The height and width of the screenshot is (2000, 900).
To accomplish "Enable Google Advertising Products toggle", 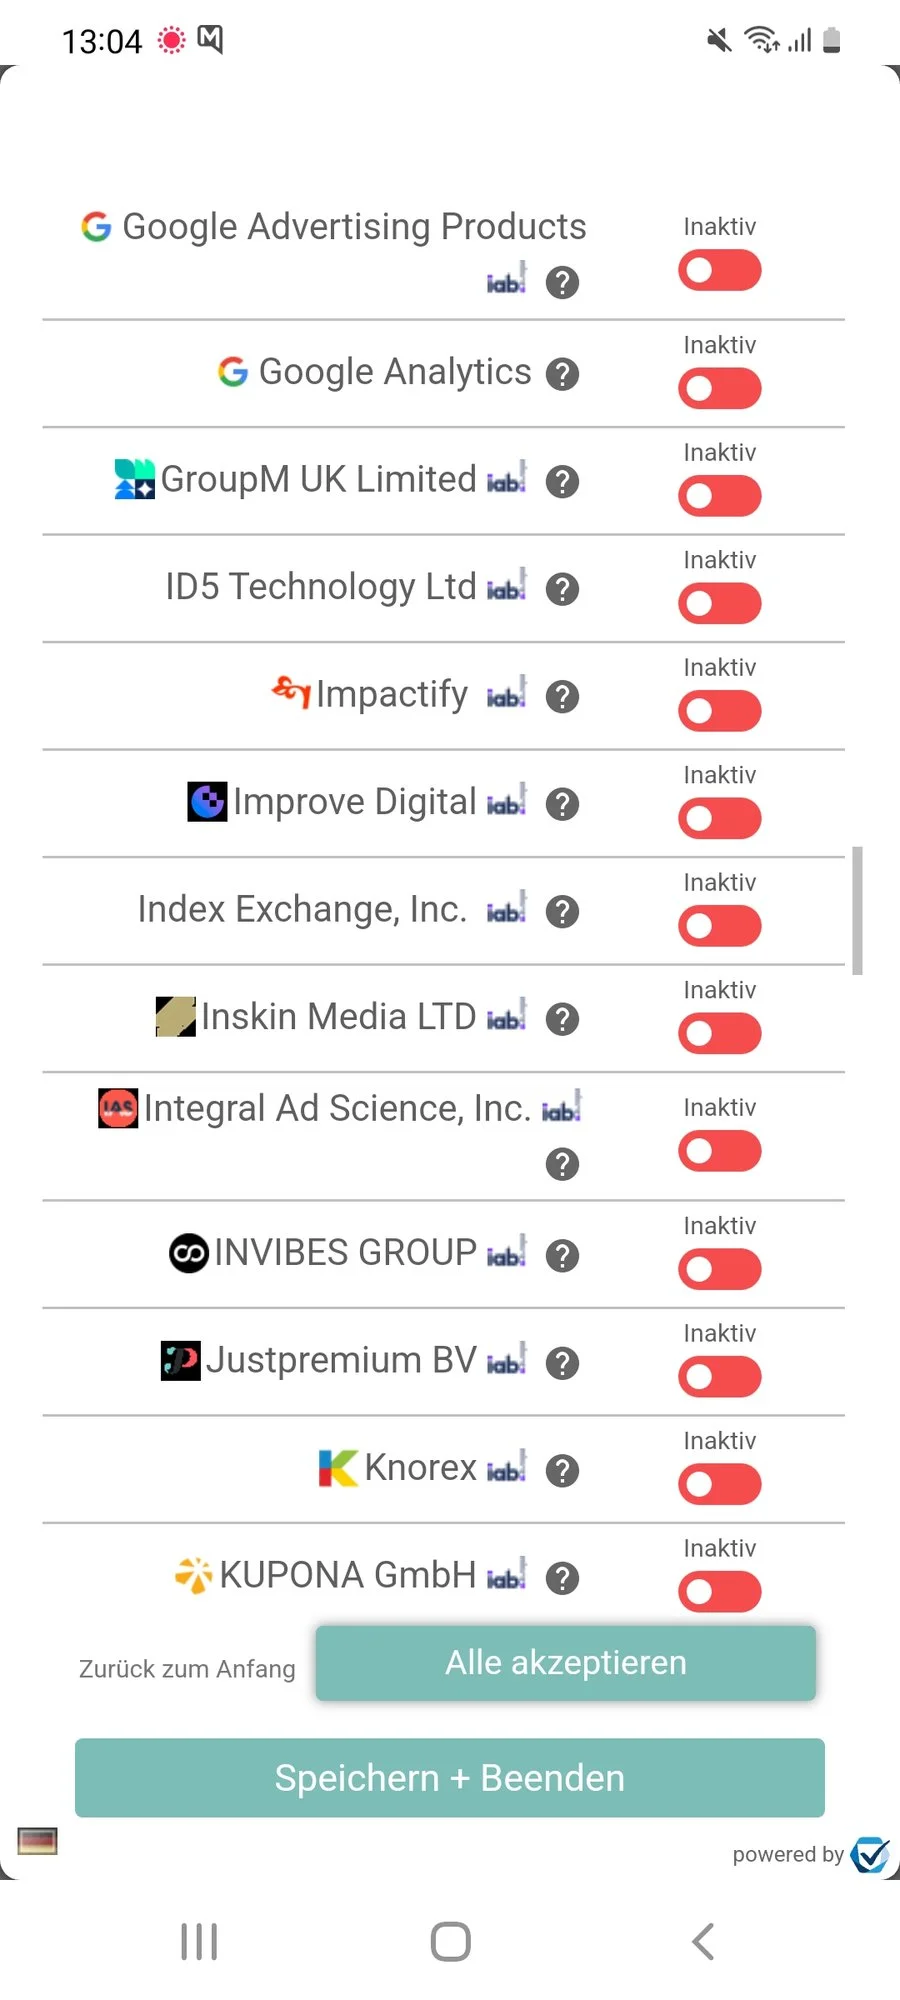I will click(x=719, y=271).
